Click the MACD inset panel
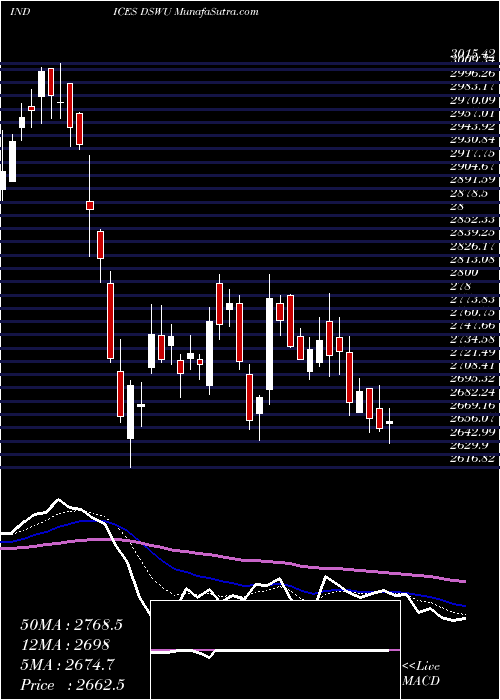This screenshot has width=500, height=700. [x=275, y=650]
